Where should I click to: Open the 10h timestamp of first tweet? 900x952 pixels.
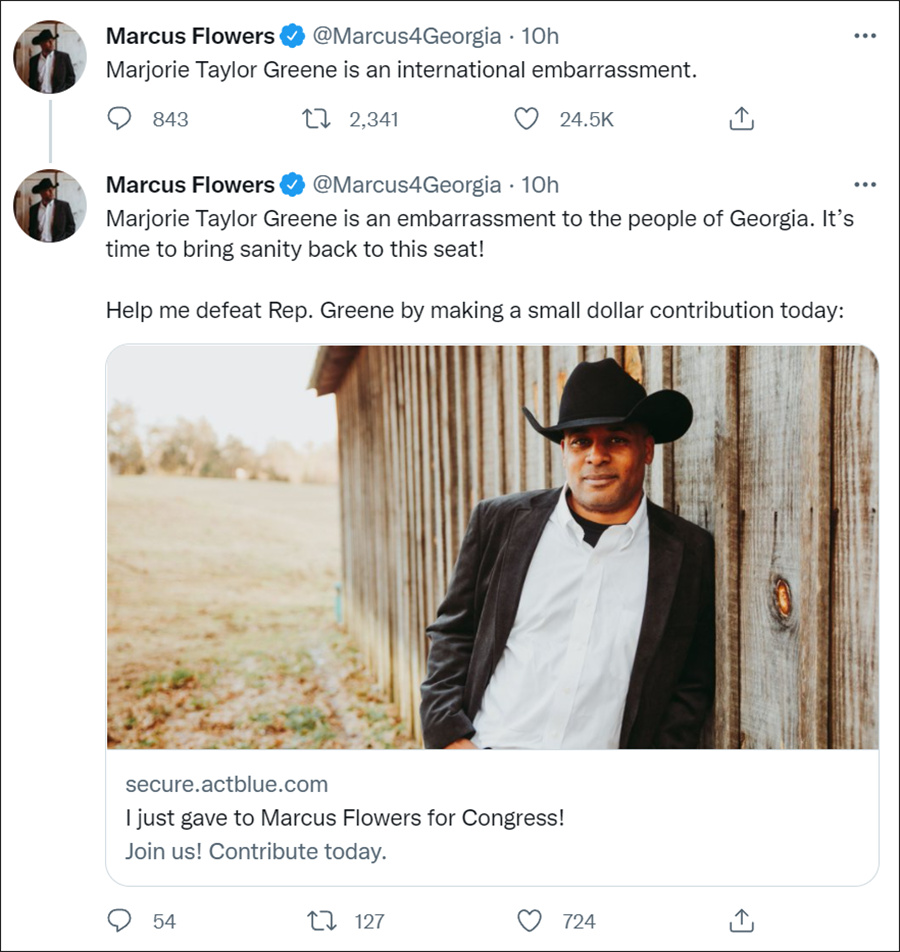click(x=540, y=36)
